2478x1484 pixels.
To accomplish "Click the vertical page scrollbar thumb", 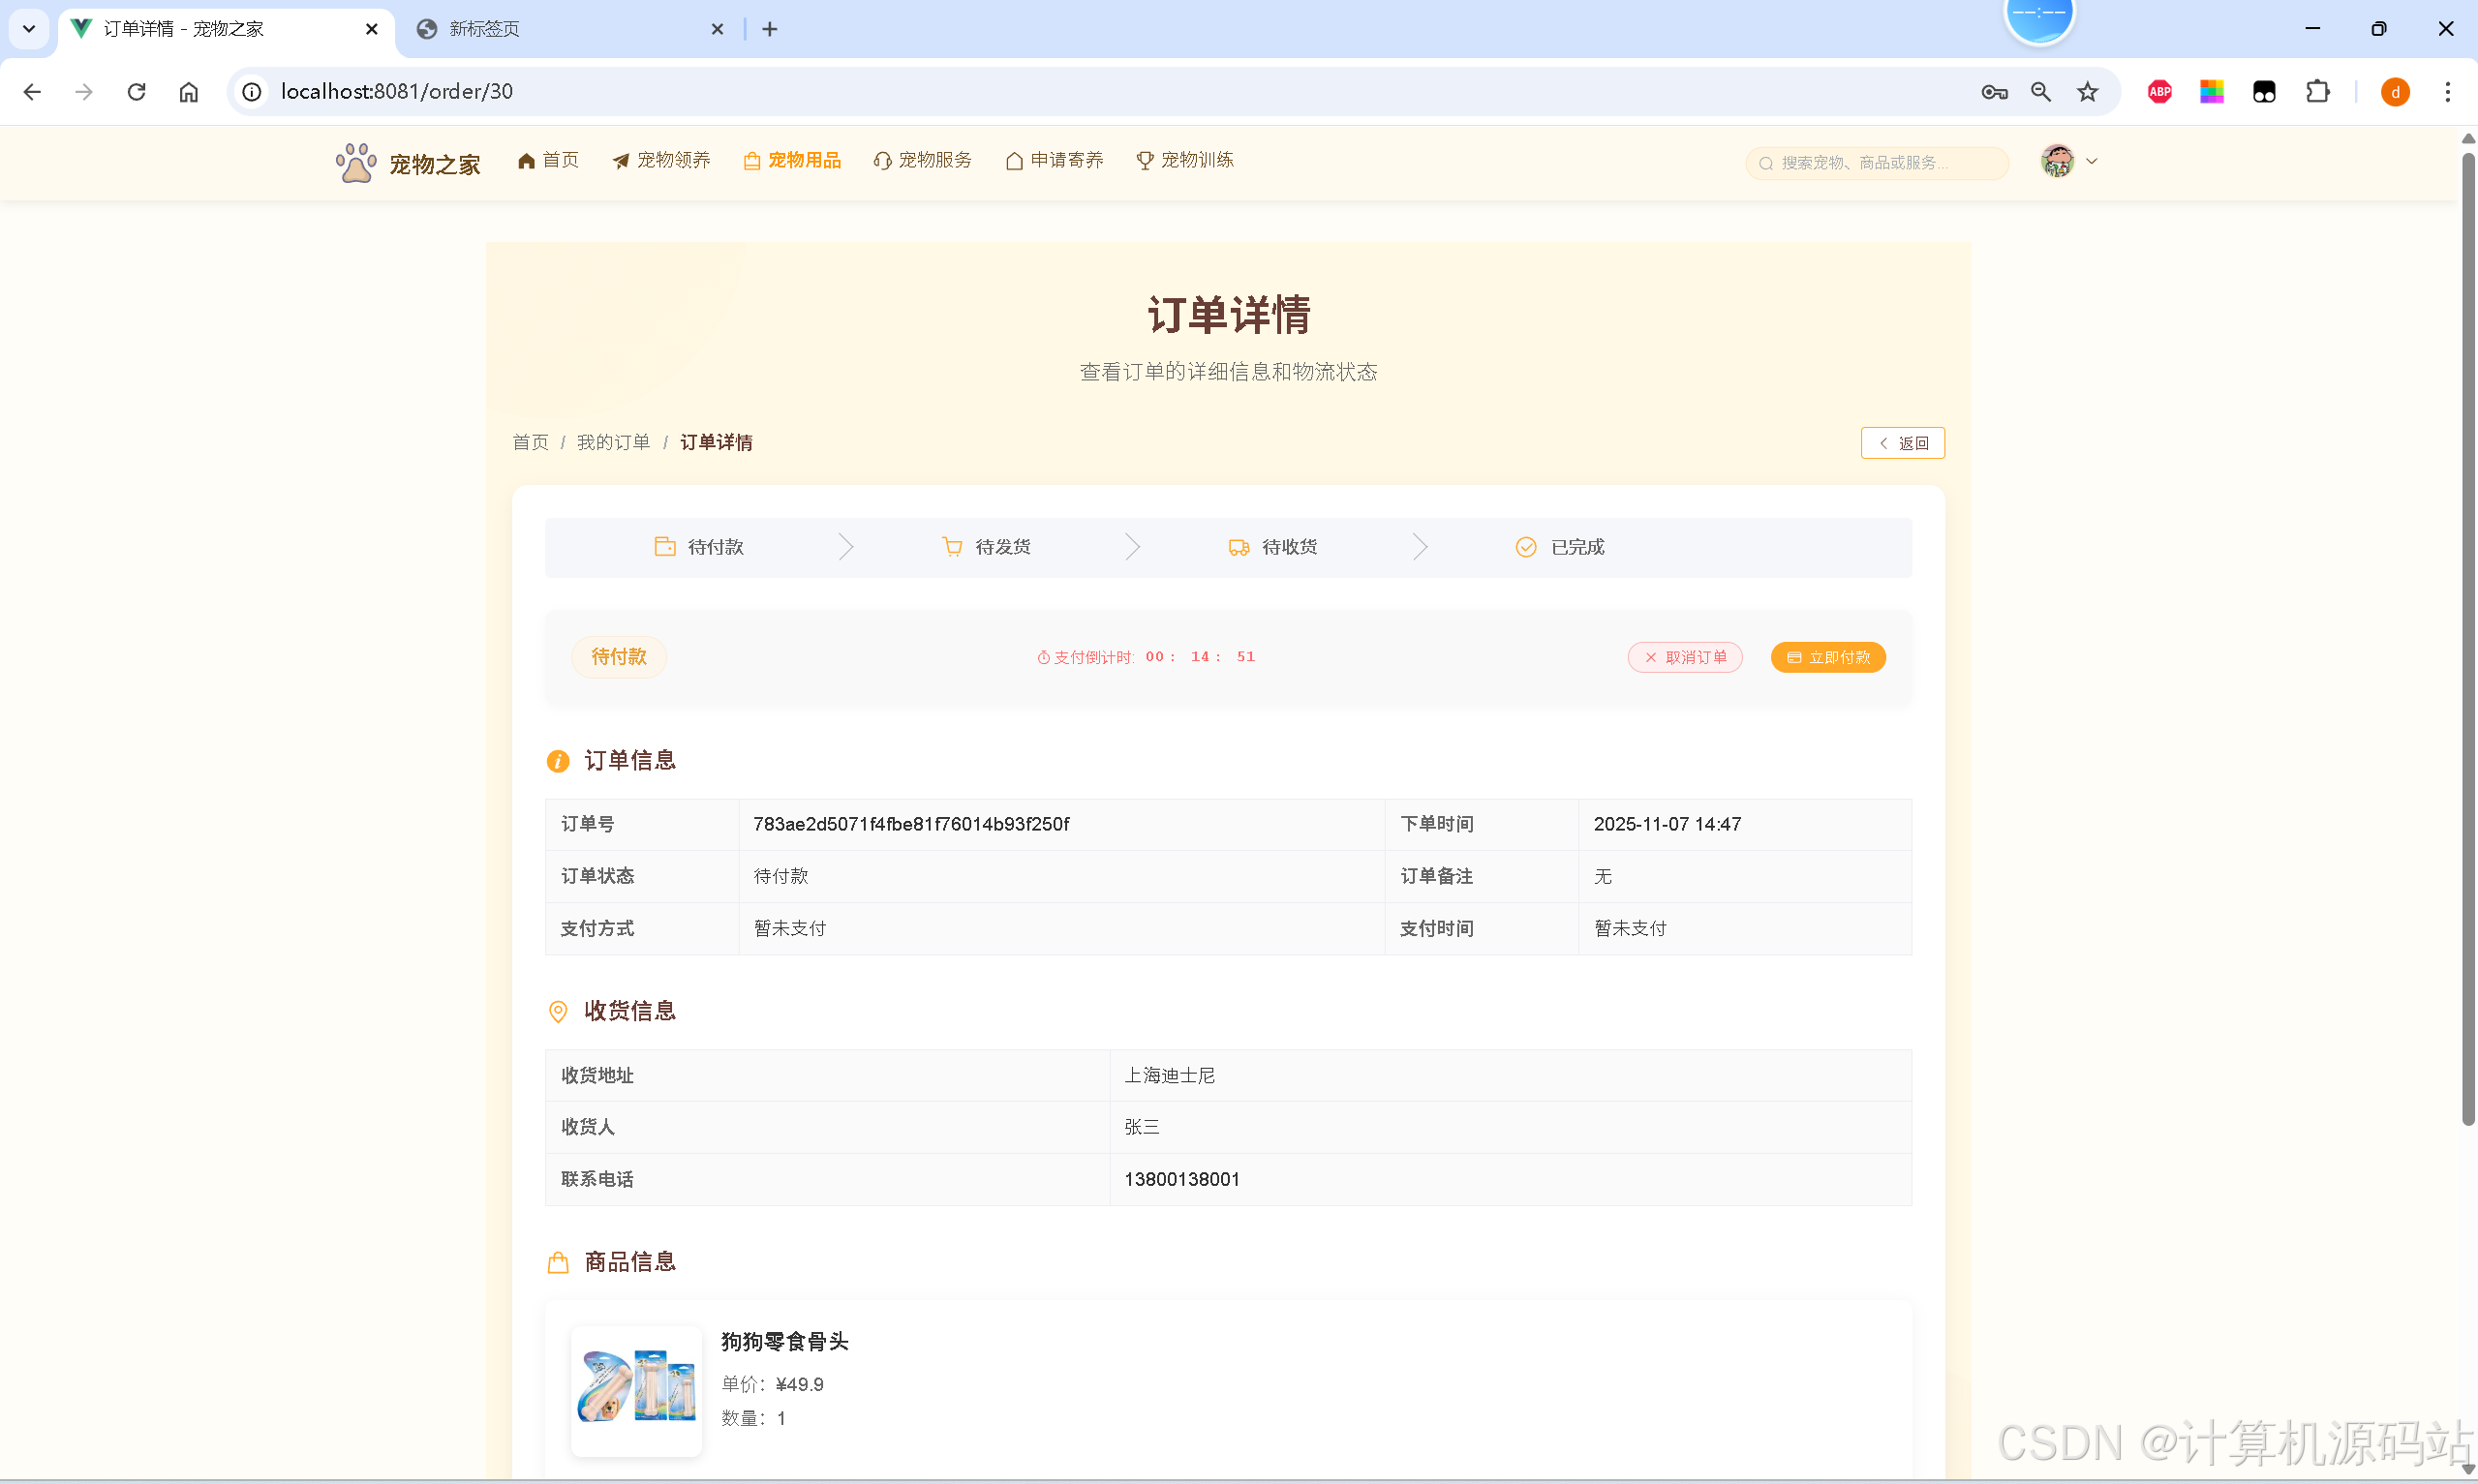I will point(2468,640).
